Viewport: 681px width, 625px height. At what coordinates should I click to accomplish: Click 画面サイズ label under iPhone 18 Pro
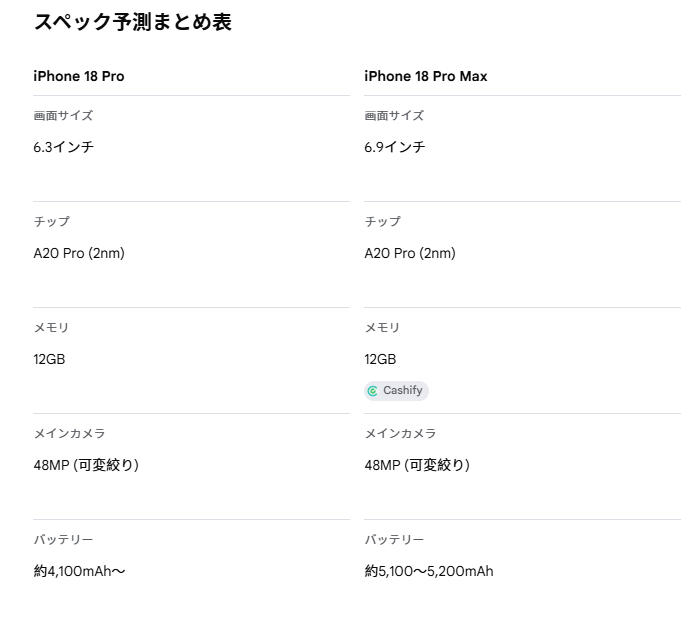point(63,116)
